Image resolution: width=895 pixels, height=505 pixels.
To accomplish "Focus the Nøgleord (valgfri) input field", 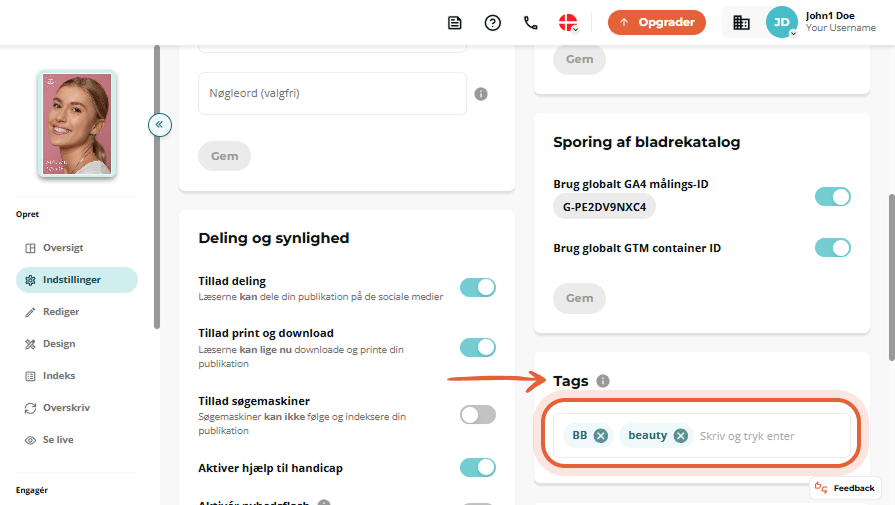I will coord(332,93).
